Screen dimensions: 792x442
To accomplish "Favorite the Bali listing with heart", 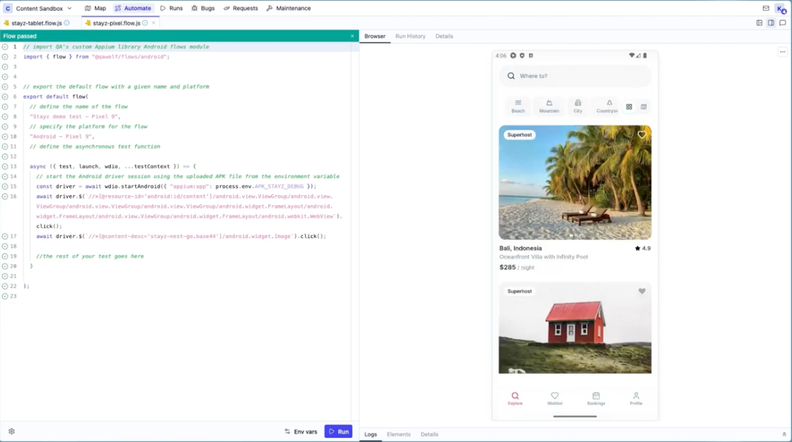I will coord(642,134).
